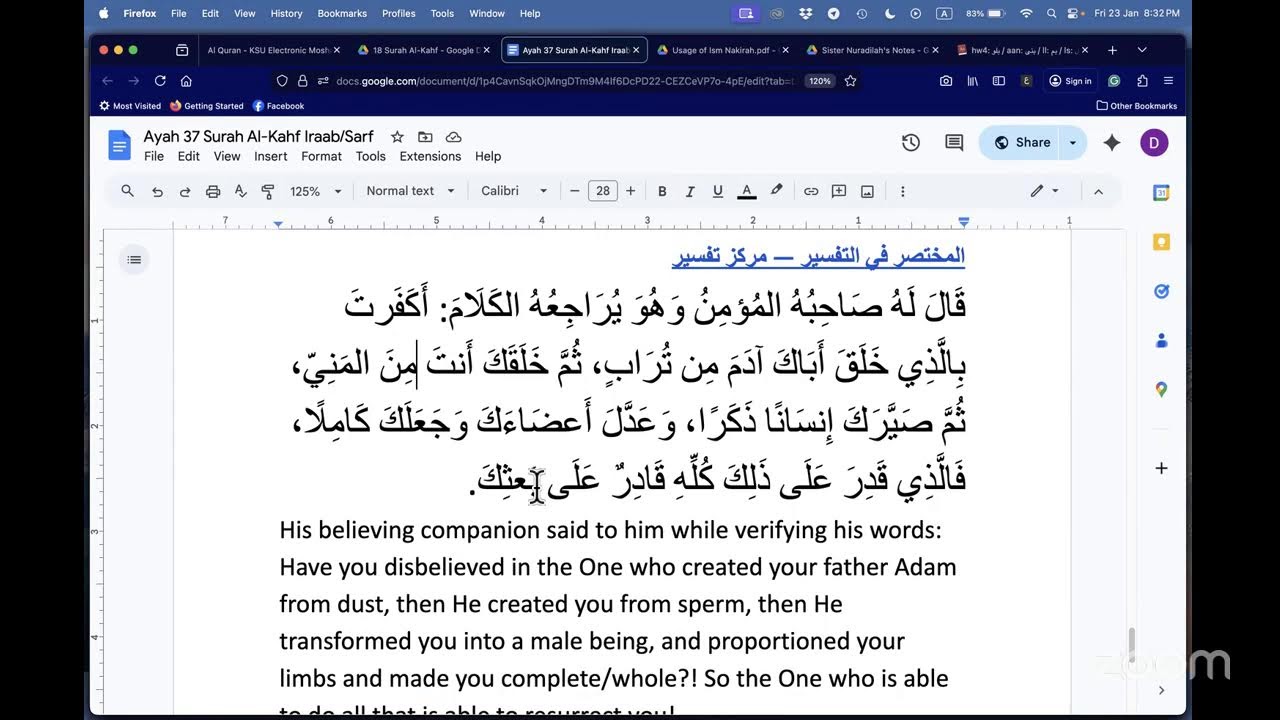The height and width of the screenshot is (720, 1280).
Task: Open Other Bookmarks folder
Action: pyautogui.click(x=1137, y=106)
